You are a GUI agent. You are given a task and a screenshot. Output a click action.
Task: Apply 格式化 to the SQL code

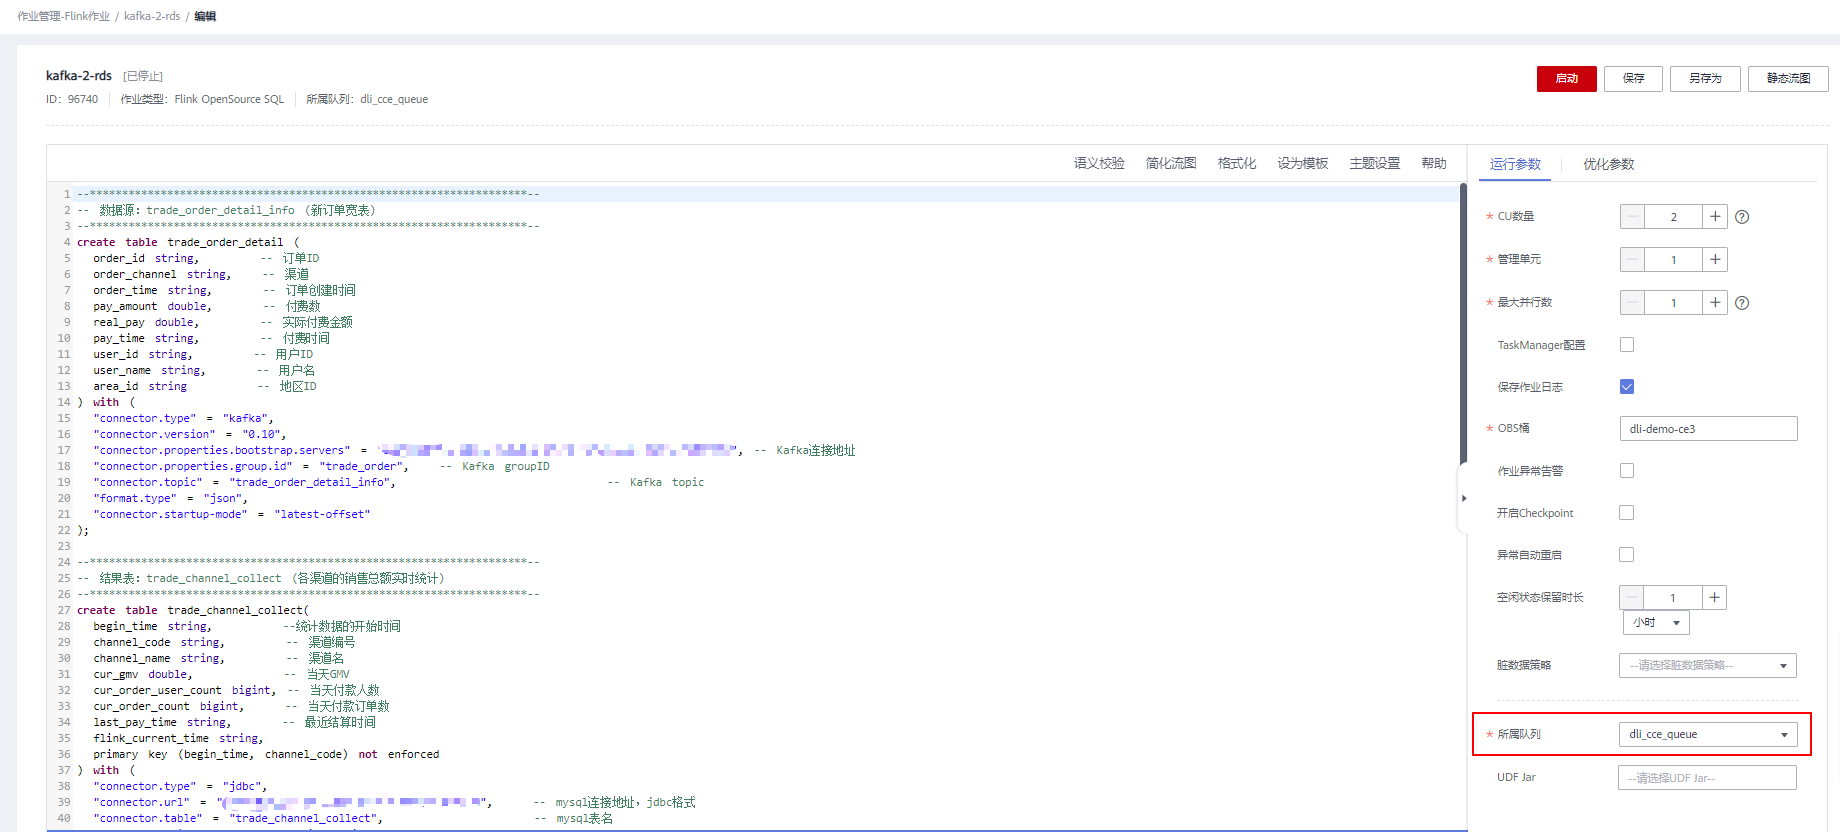point(1237,163)
